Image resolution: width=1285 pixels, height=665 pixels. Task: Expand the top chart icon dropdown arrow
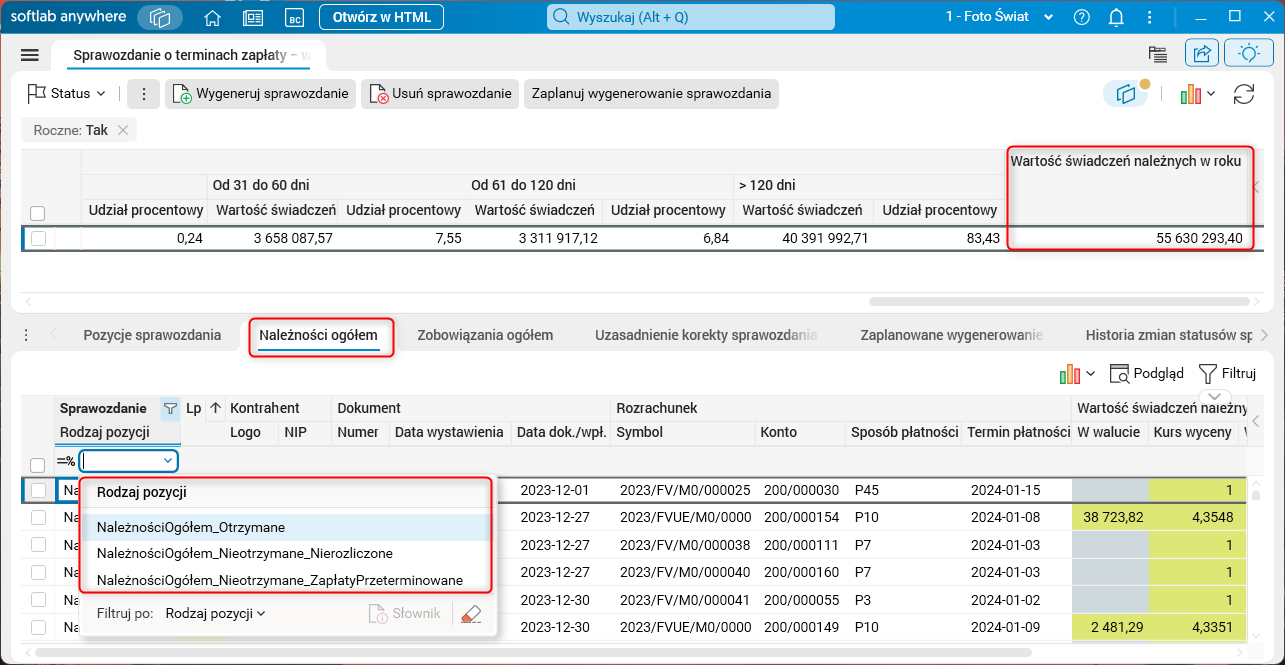click(1210, 94)
